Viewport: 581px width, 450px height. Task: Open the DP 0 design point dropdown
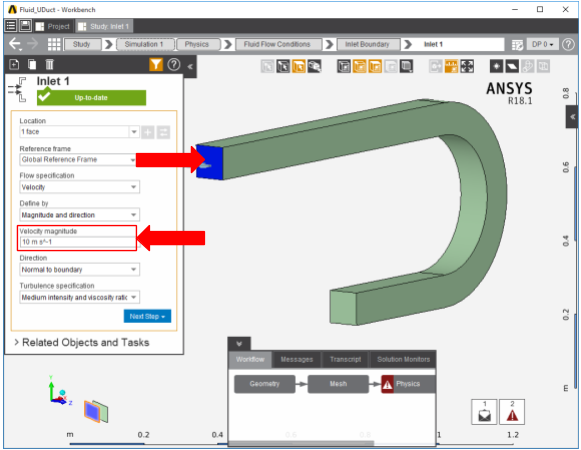coord(542,44)
